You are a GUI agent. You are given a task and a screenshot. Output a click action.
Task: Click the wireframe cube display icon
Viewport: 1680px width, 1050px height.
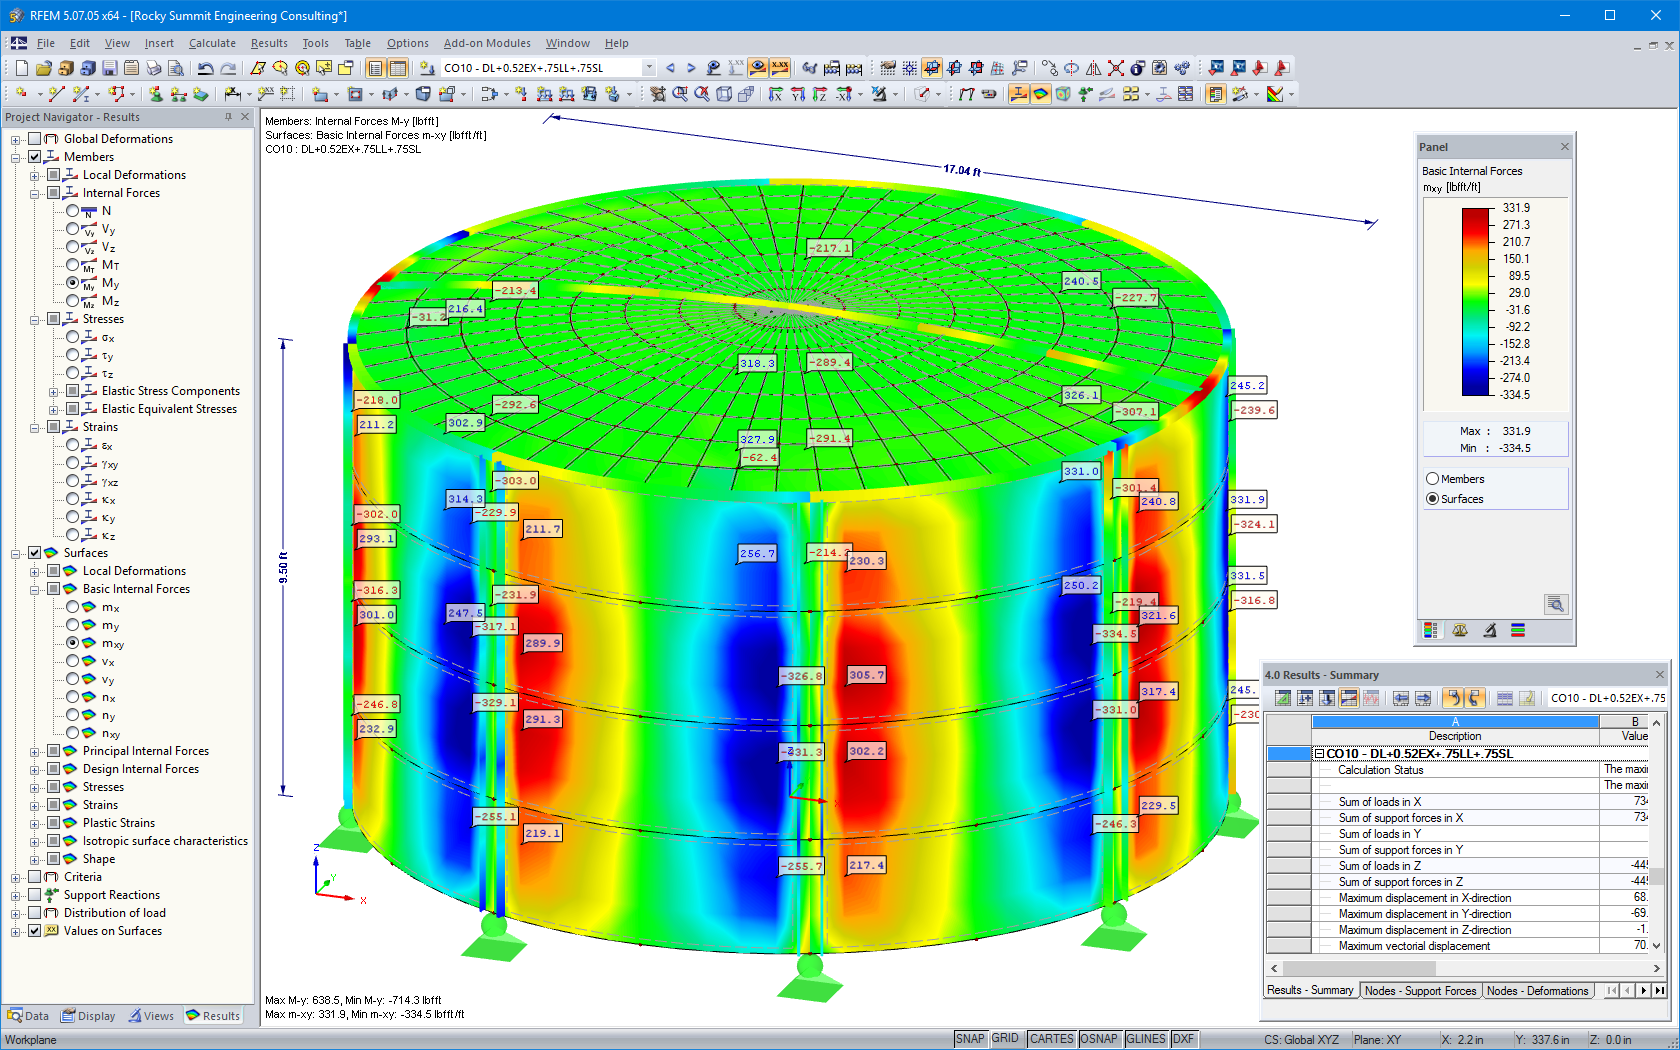724,94
